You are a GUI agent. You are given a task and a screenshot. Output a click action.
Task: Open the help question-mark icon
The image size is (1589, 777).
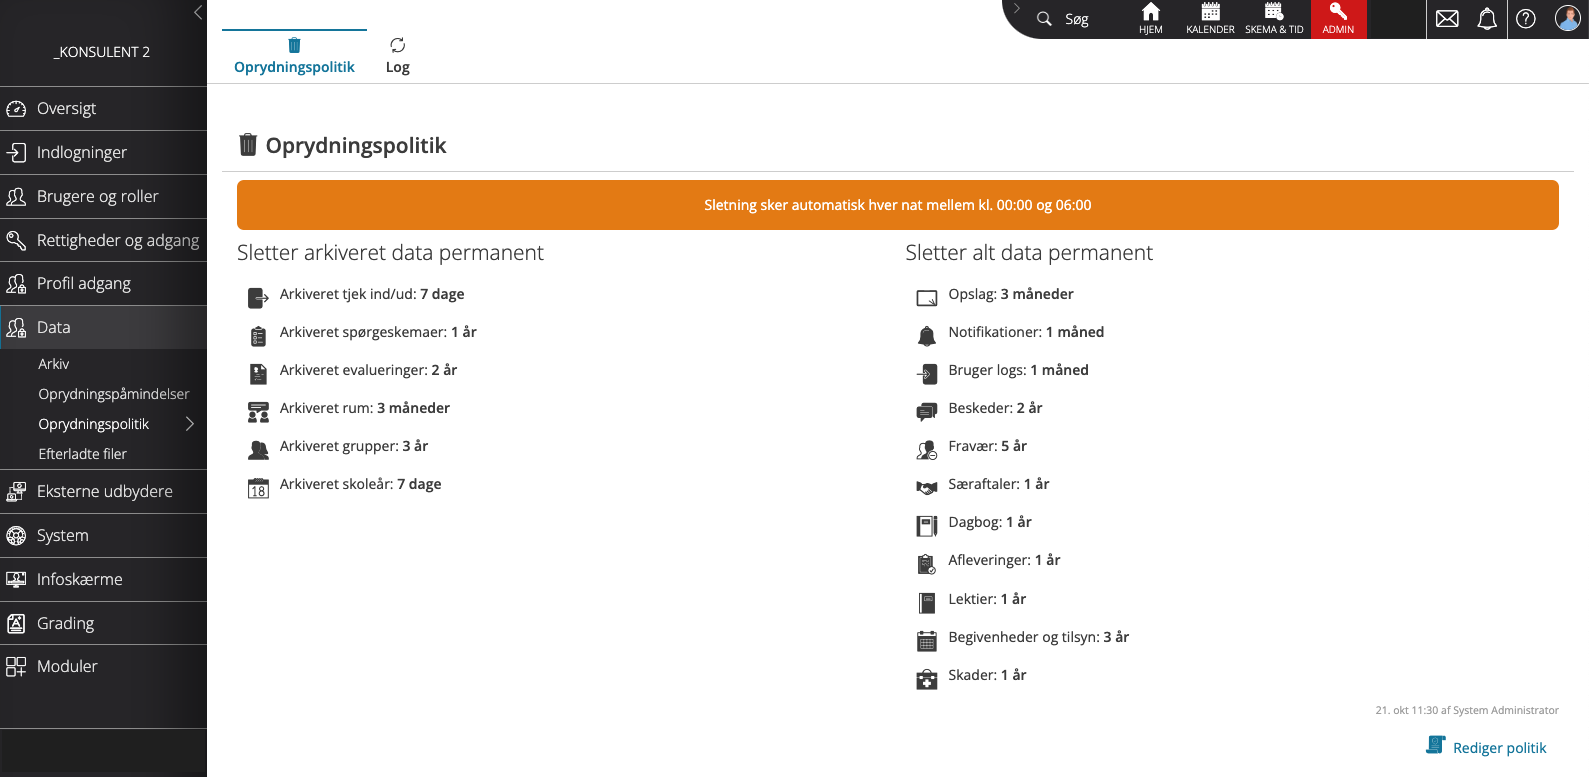pyautogui.click(x=1526, y=19)
